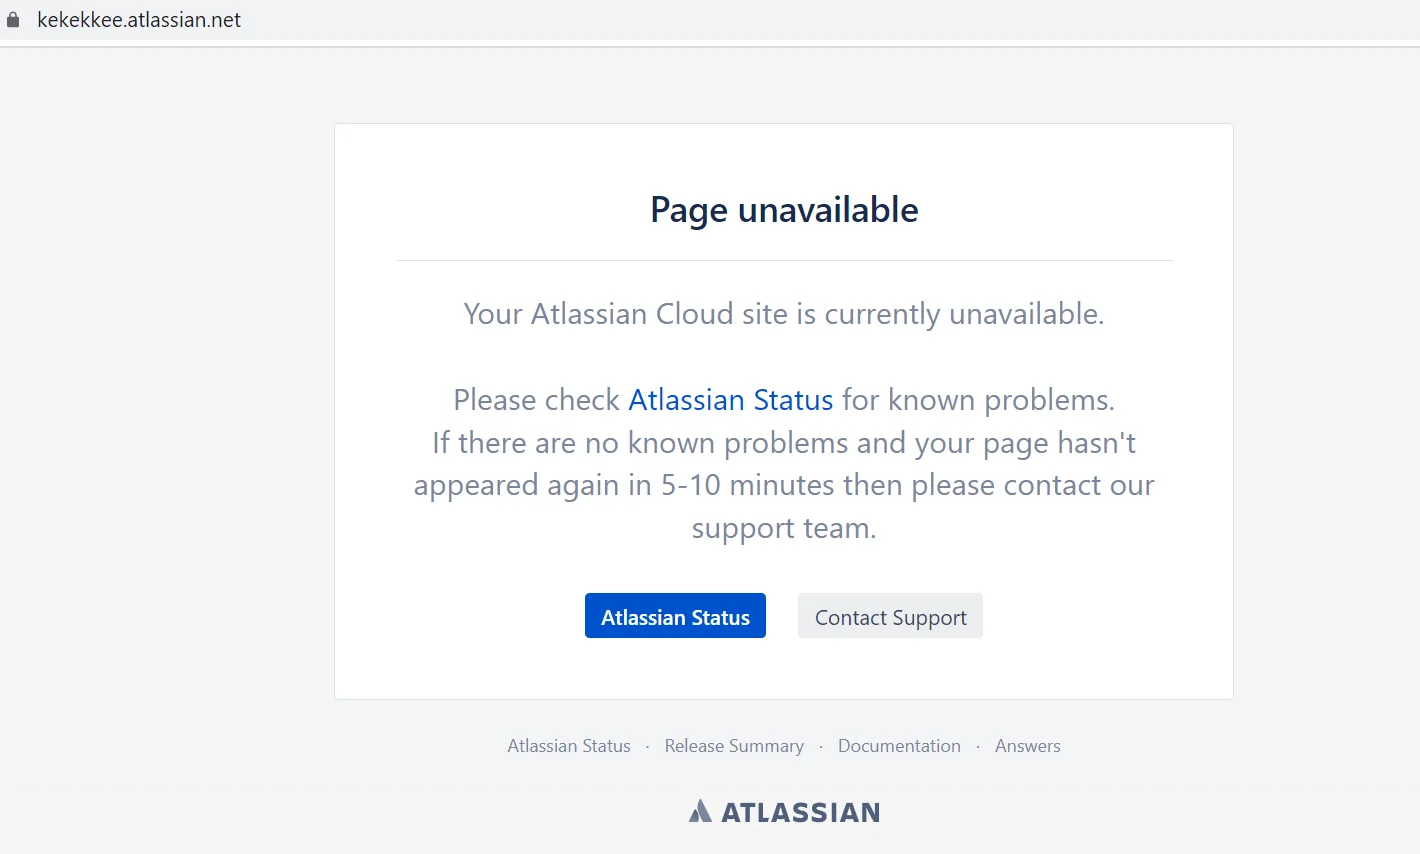This screenshot has height=854, width=1420.
Task: Open the Answers footer link
Action: pyautogui.click(x=1027, y=745)
